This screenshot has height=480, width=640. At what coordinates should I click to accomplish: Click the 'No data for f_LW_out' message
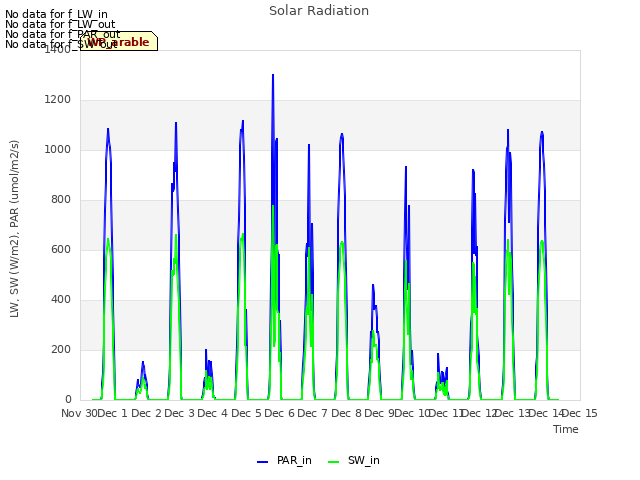pos(60,24)
